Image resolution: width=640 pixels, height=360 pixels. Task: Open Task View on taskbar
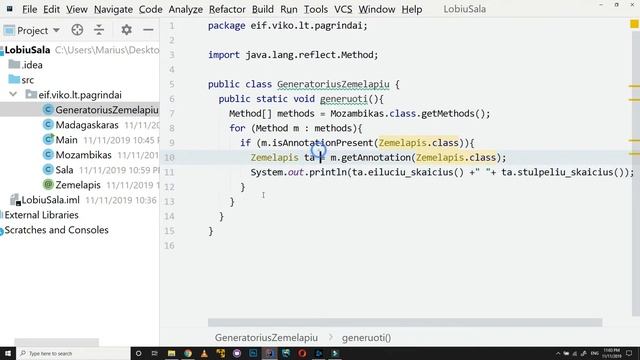pyautogui.click(x=155, y=353)
